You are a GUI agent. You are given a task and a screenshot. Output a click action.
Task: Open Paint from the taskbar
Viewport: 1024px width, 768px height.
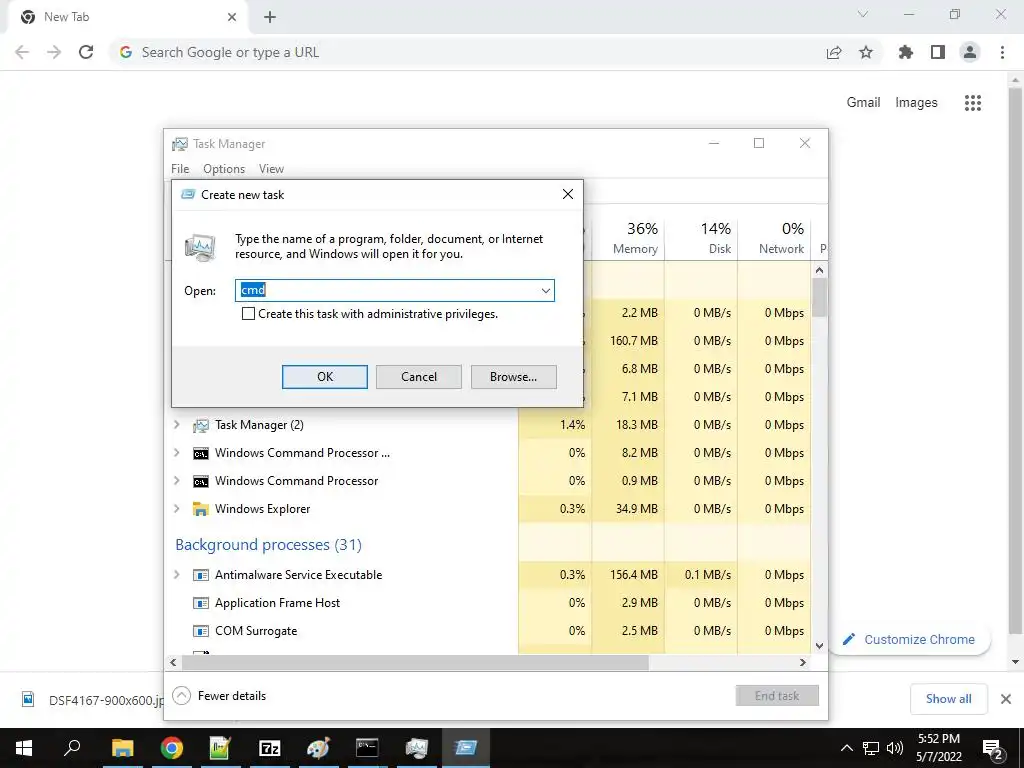(318, 748)
